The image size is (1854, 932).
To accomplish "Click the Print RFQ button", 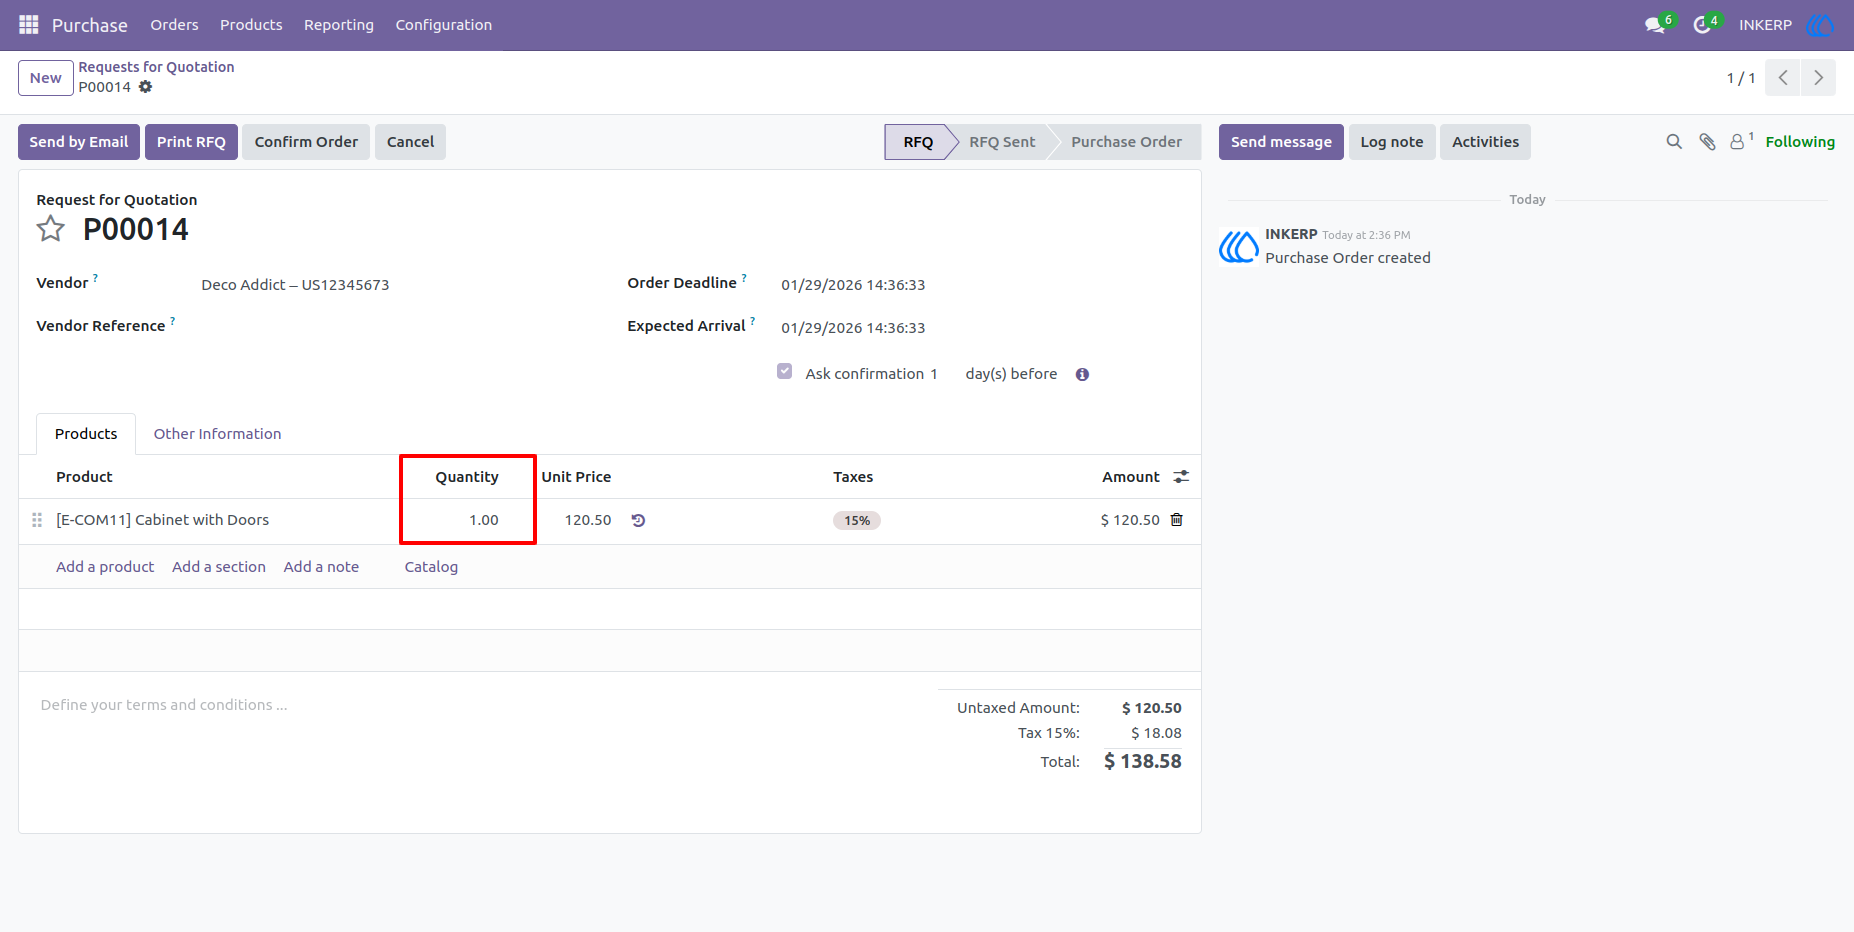I will [191, 142].
